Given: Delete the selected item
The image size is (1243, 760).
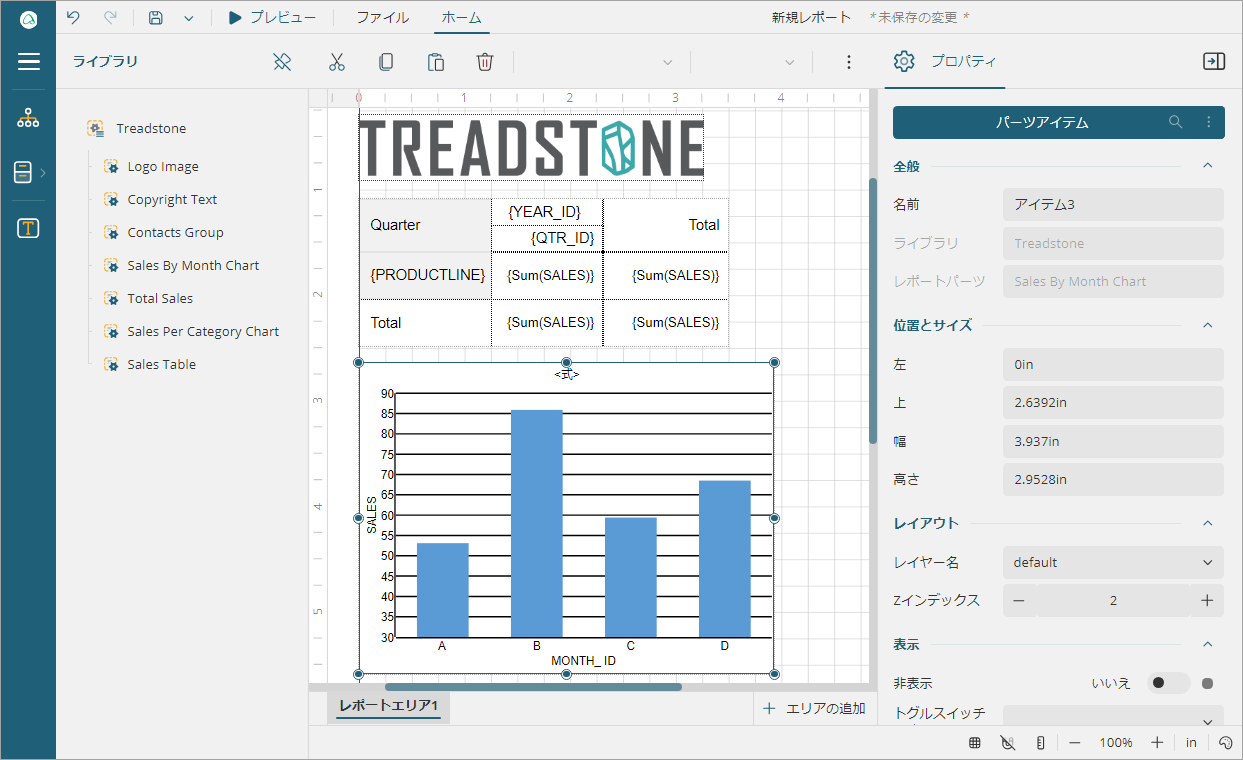Looking at the screenshot, I should click(x=485, y=62).
